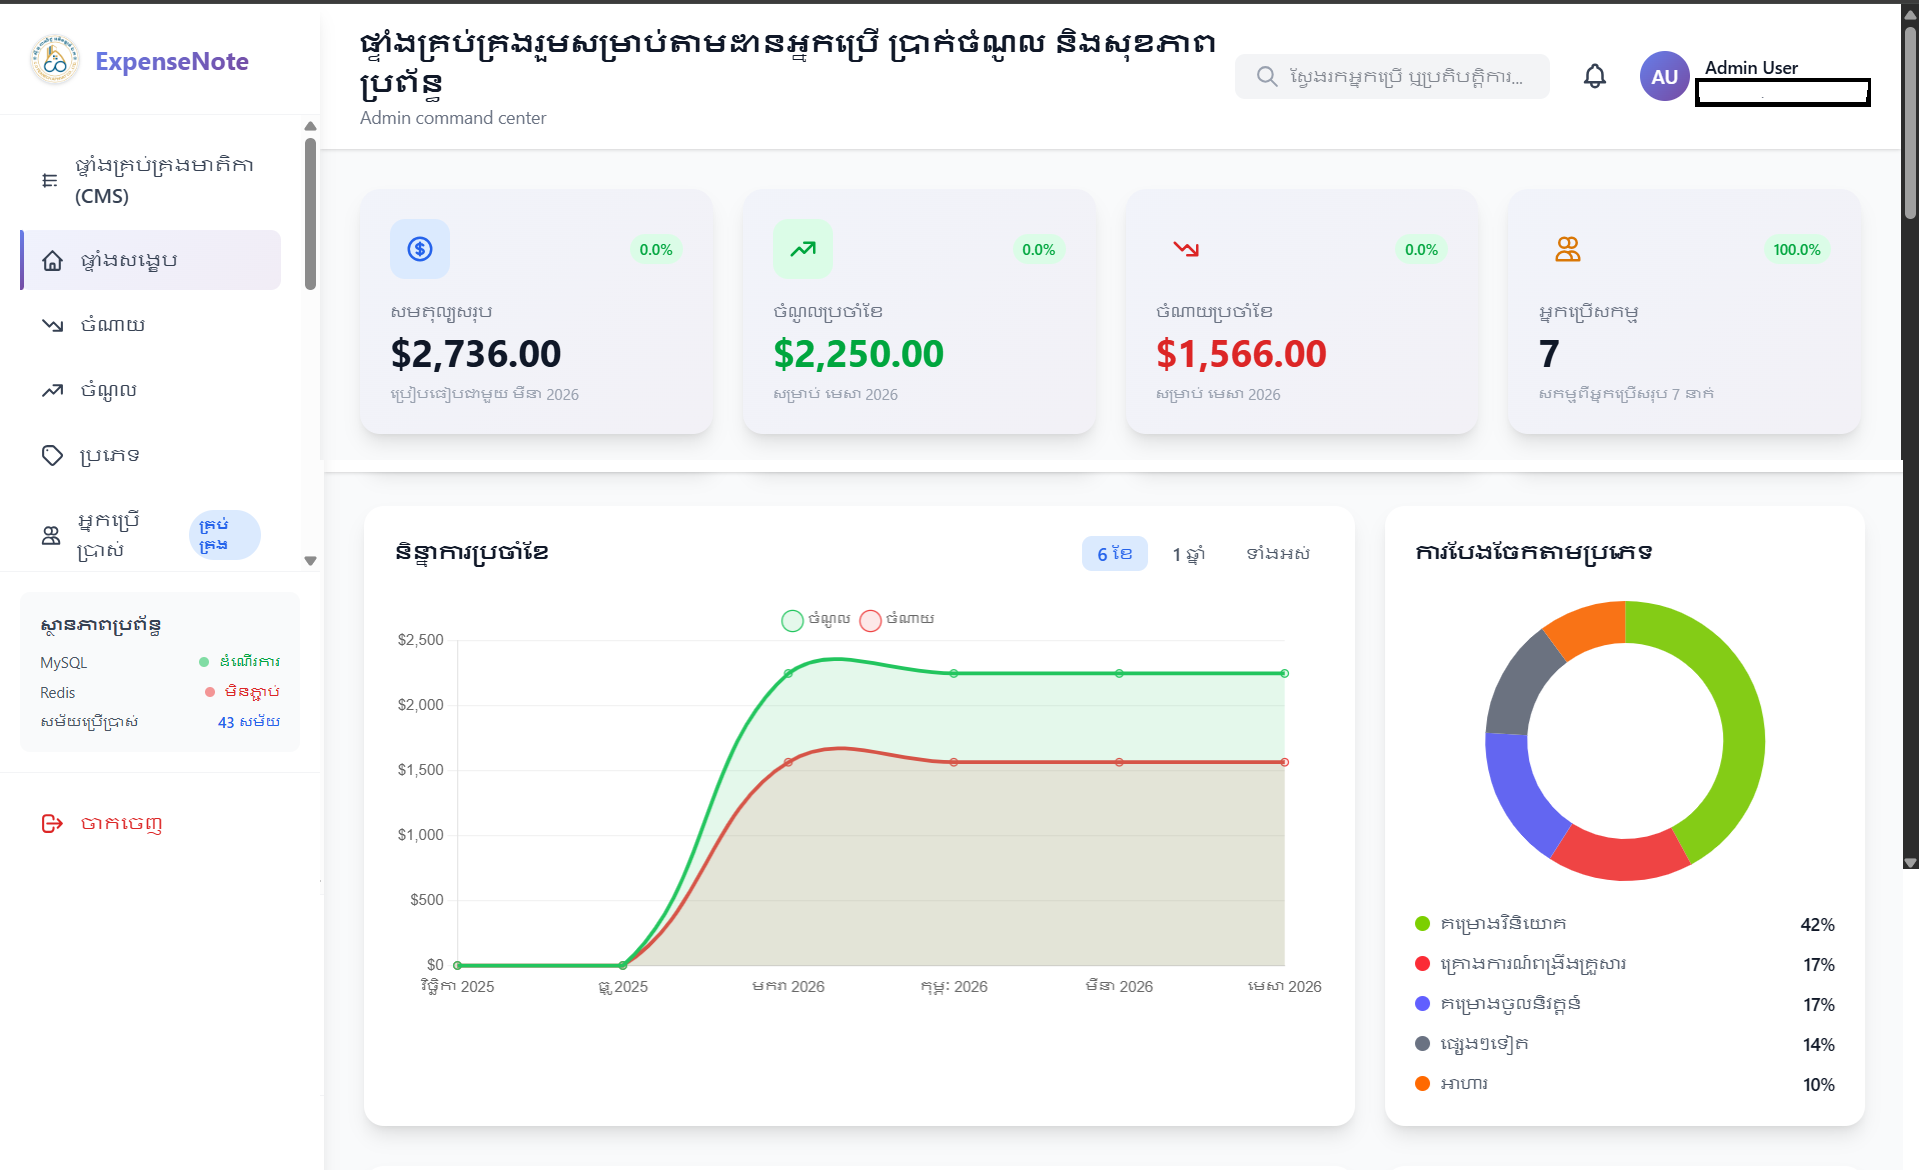Image resolution: width=1919 pixels, height=1170 pixels.
Task: Show the all-time chart range
Action: pos(1277,553)
